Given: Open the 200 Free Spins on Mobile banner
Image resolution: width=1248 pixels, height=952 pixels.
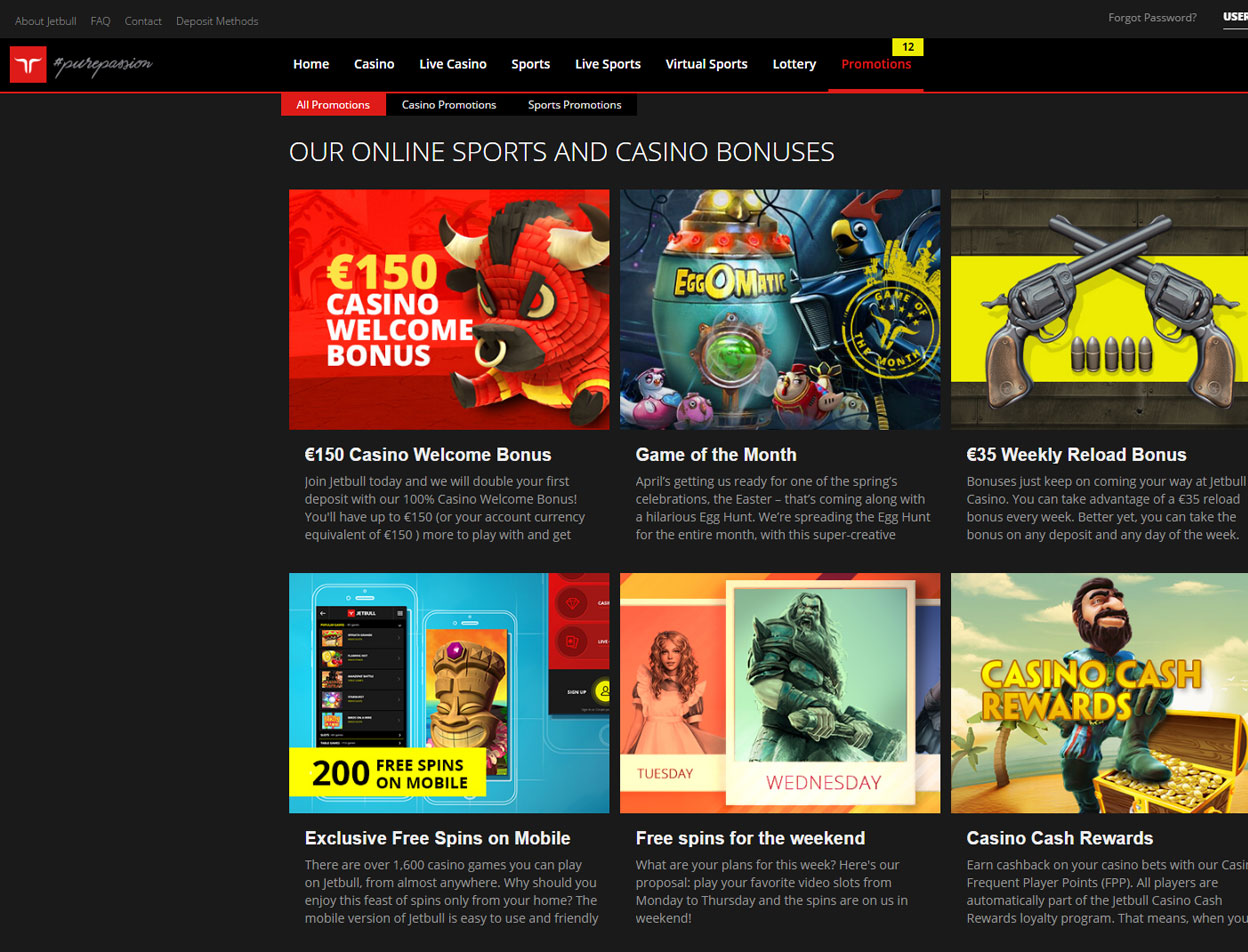Looking at the screenshot, I should click(449, 693).
